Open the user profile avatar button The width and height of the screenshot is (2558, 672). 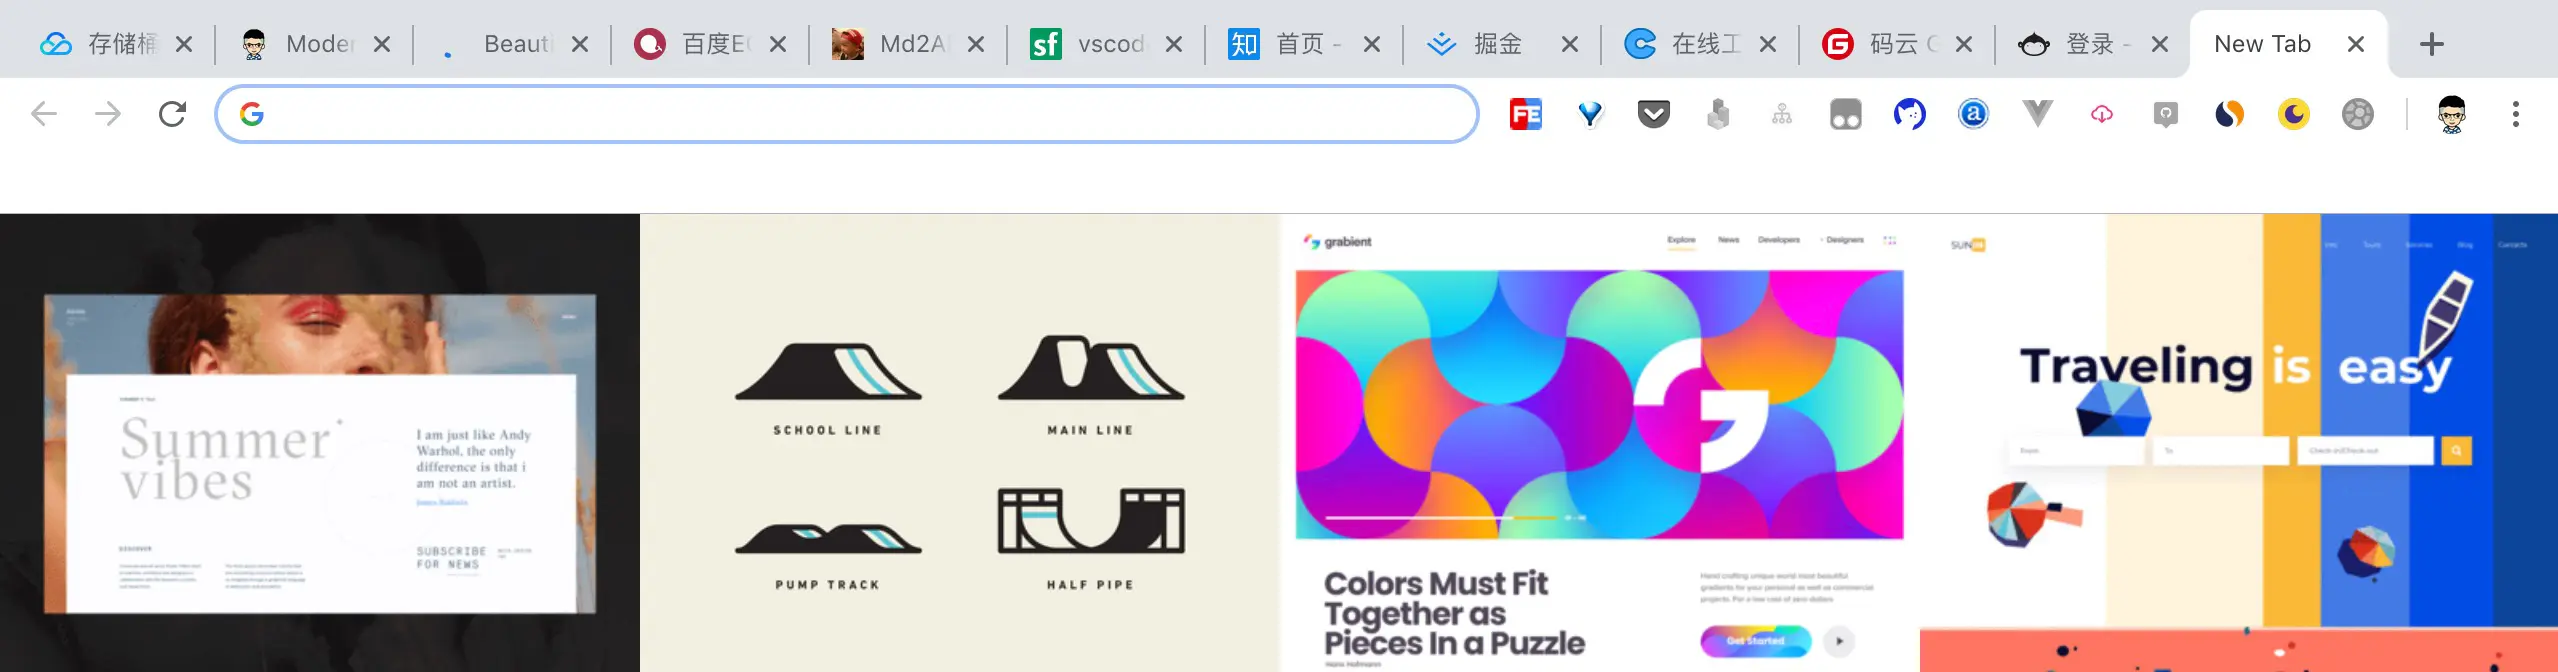[x=2451, y=115]
